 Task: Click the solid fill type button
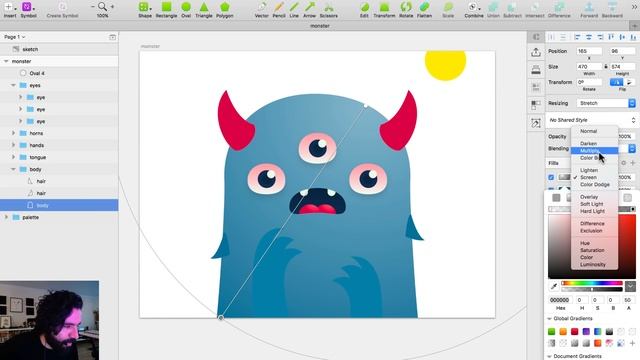(556, 198)
